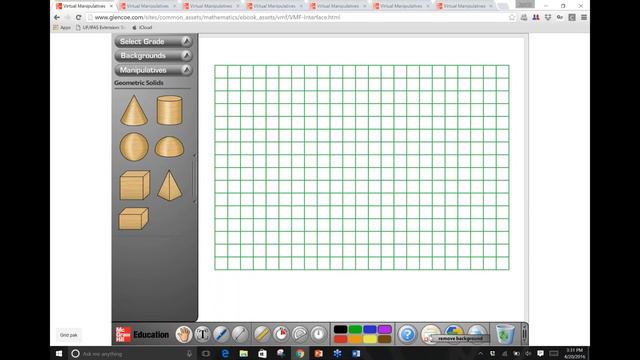The image size is (640, 360).
Task: Open File Explorer from taskbar
Action: click(244, 353)
